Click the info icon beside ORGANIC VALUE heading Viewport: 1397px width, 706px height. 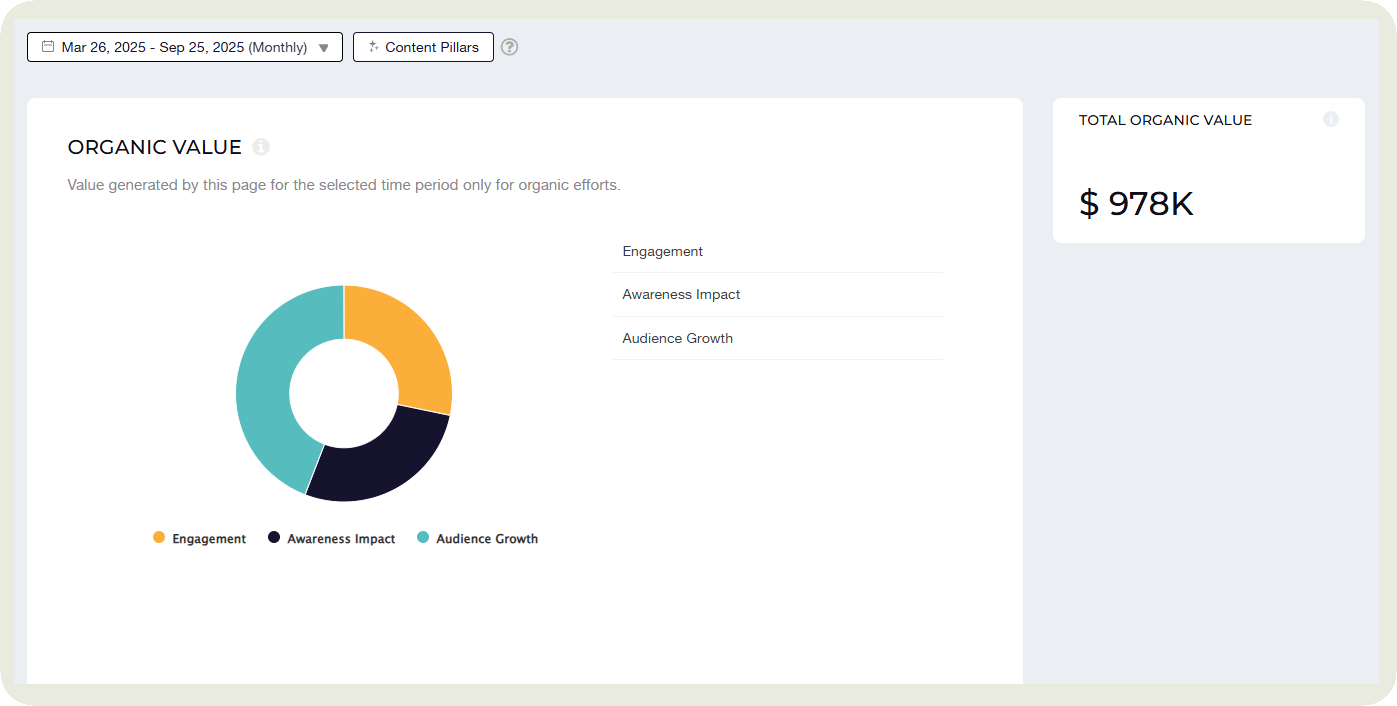[x=261, y=146]
